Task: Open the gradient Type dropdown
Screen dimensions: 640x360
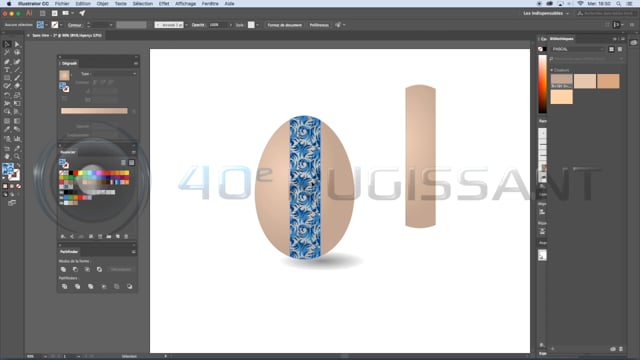Action: [114, 74]
